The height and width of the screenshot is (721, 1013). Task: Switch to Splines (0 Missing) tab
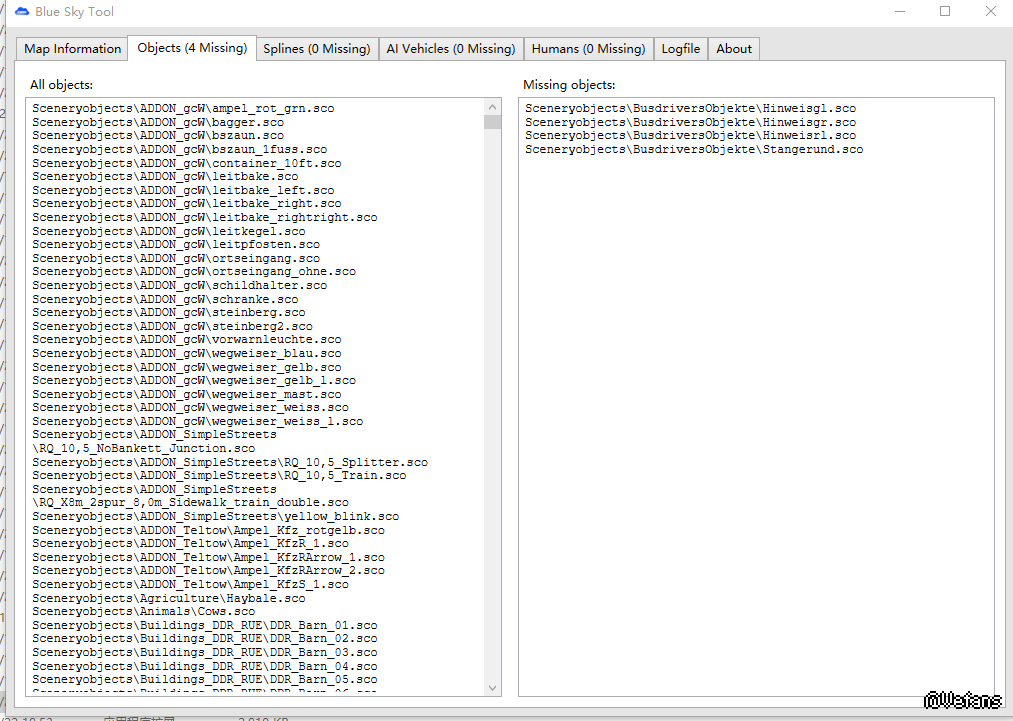tap(316, 49)
